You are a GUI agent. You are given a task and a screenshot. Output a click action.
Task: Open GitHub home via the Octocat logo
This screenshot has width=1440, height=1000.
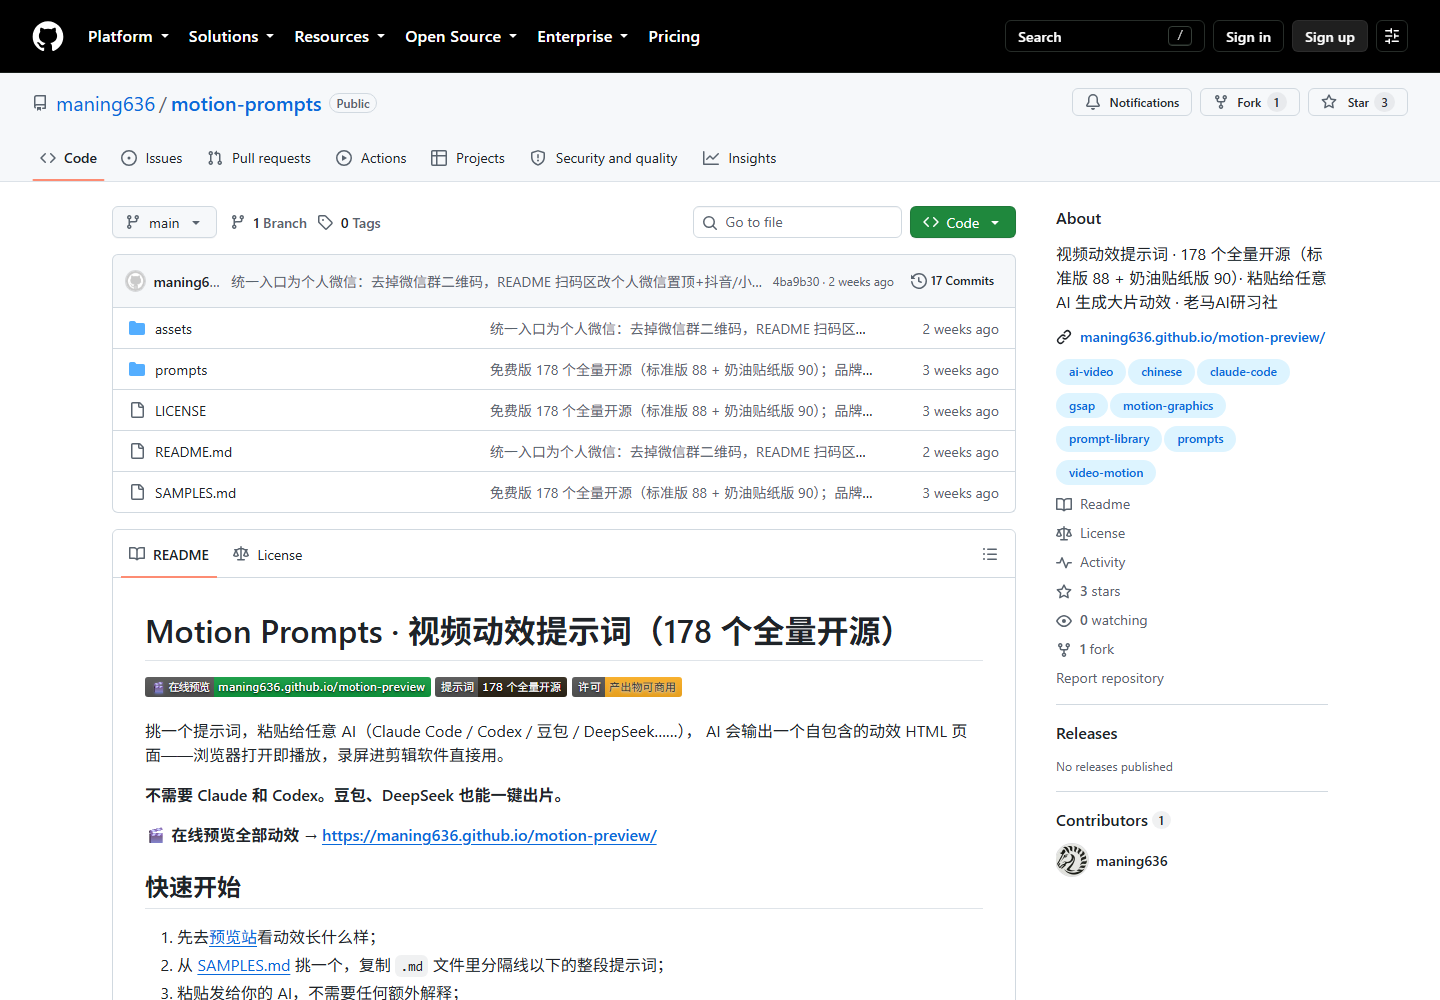click(48, 37)
